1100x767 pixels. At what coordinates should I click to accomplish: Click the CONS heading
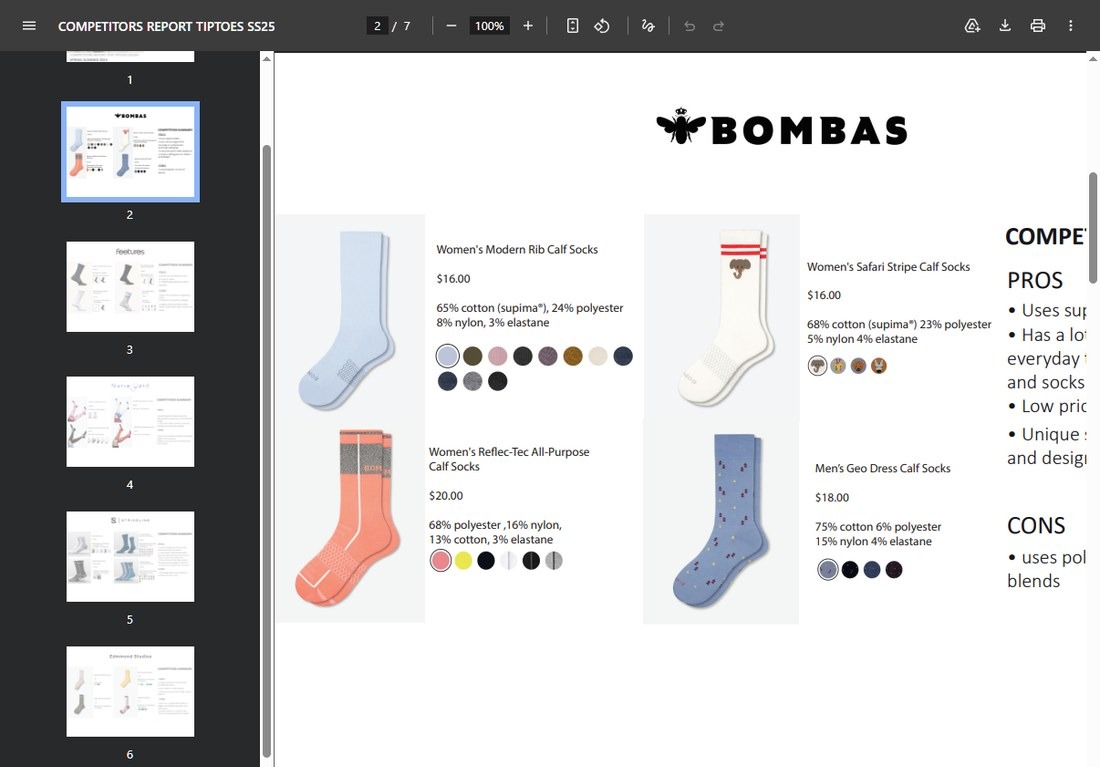click(1036, 526)
